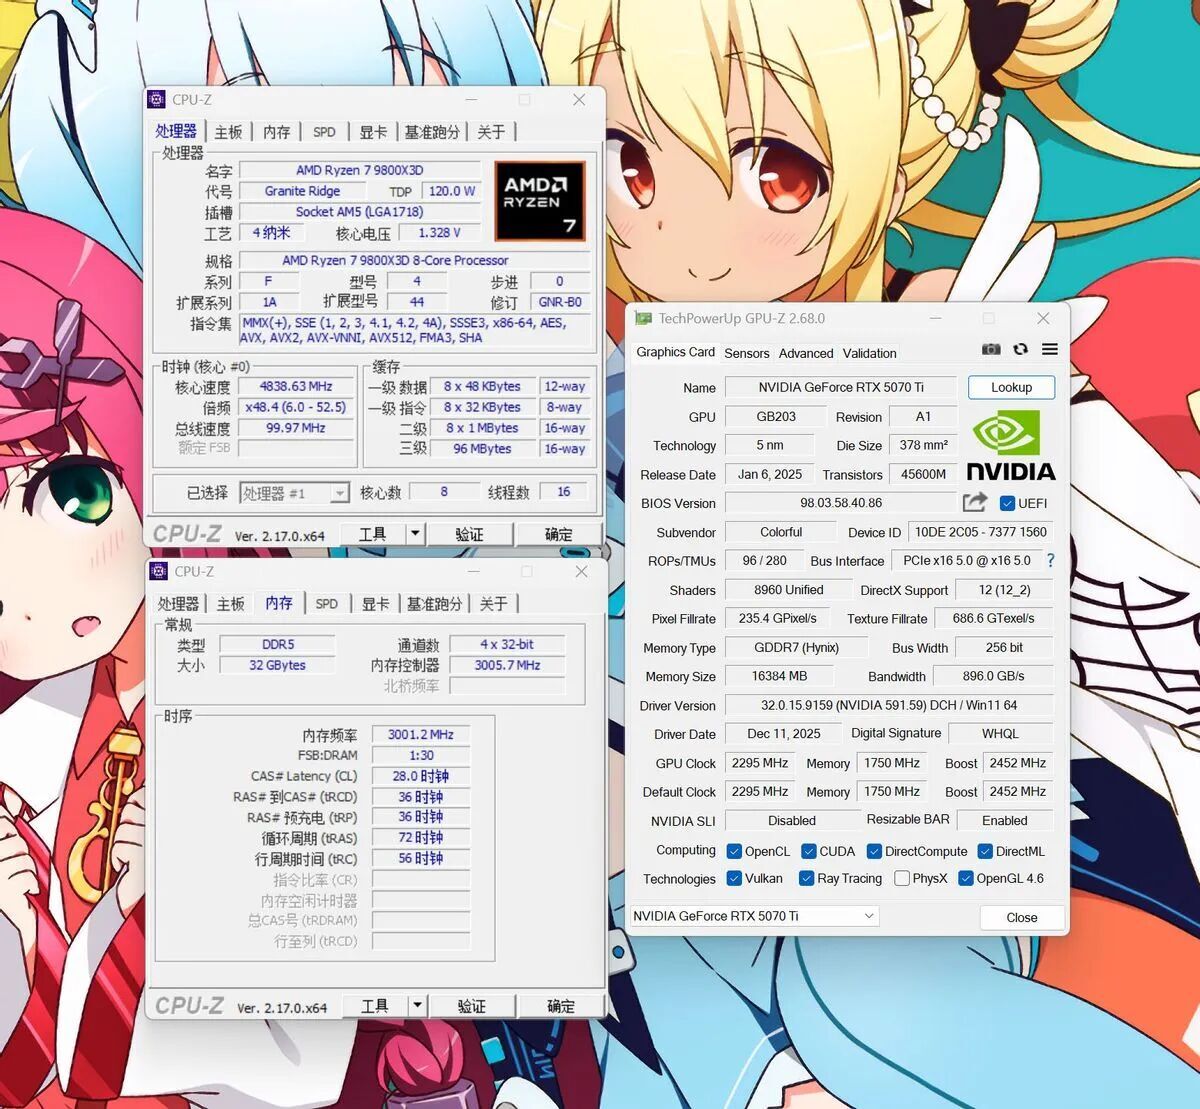Click the Bandwidth value 896.0 GB/s
Image resolution: width=1200 pixels, height=1109 pixels.
(993, 676)
